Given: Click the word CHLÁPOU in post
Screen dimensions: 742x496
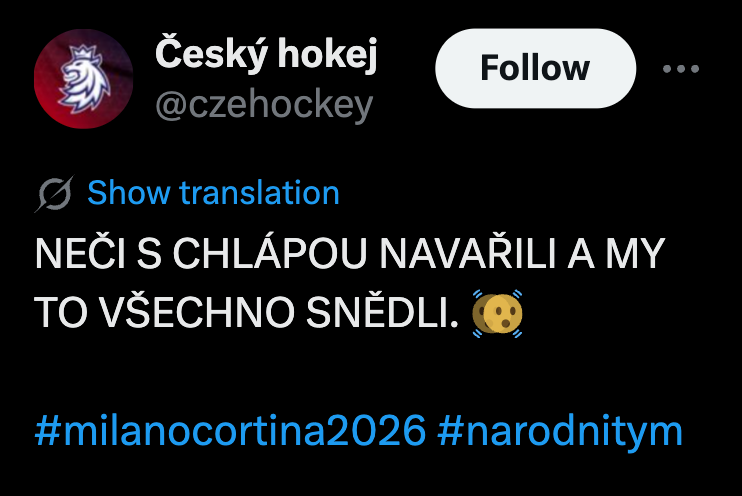Looking at the screenshot, I should pyautogui.click(x=270, y=253).
